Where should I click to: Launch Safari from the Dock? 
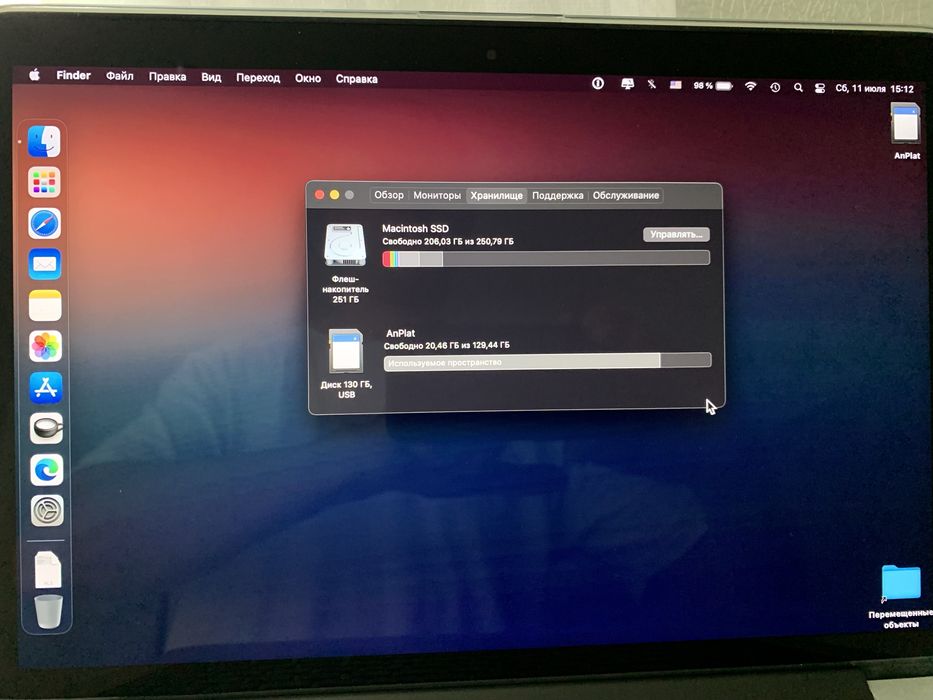pos(45,223)
